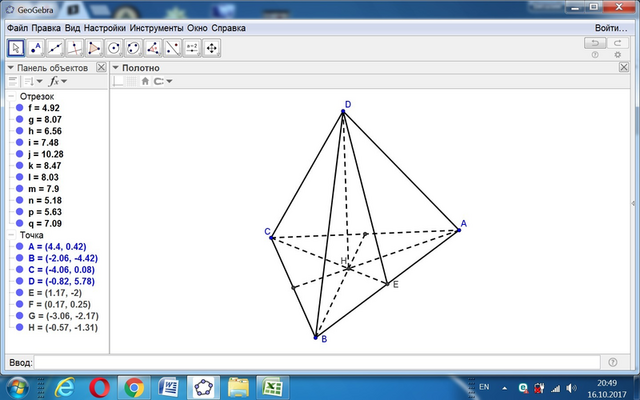This screenshot has height=400, width=640.
Task: Toggle visibility dot for point H
Action: pyautogui.click(x=19, y=327)
